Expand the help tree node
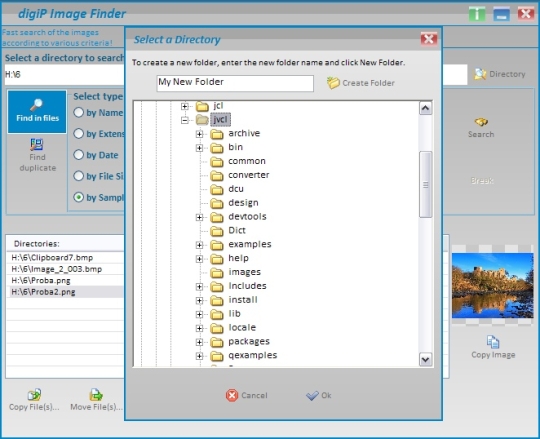 (x=199, y=259)
